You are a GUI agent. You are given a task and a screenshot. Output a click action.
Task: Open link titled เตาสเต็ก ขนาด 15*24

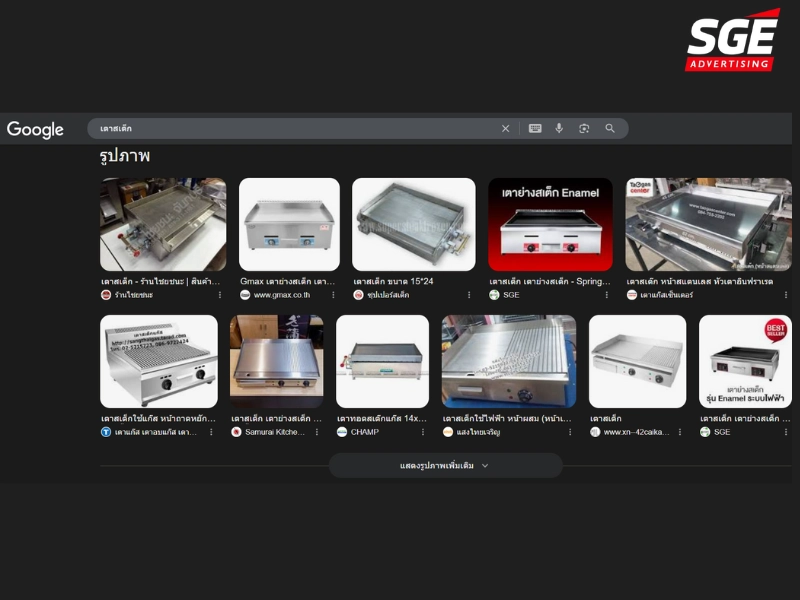(x=393, y=282)
